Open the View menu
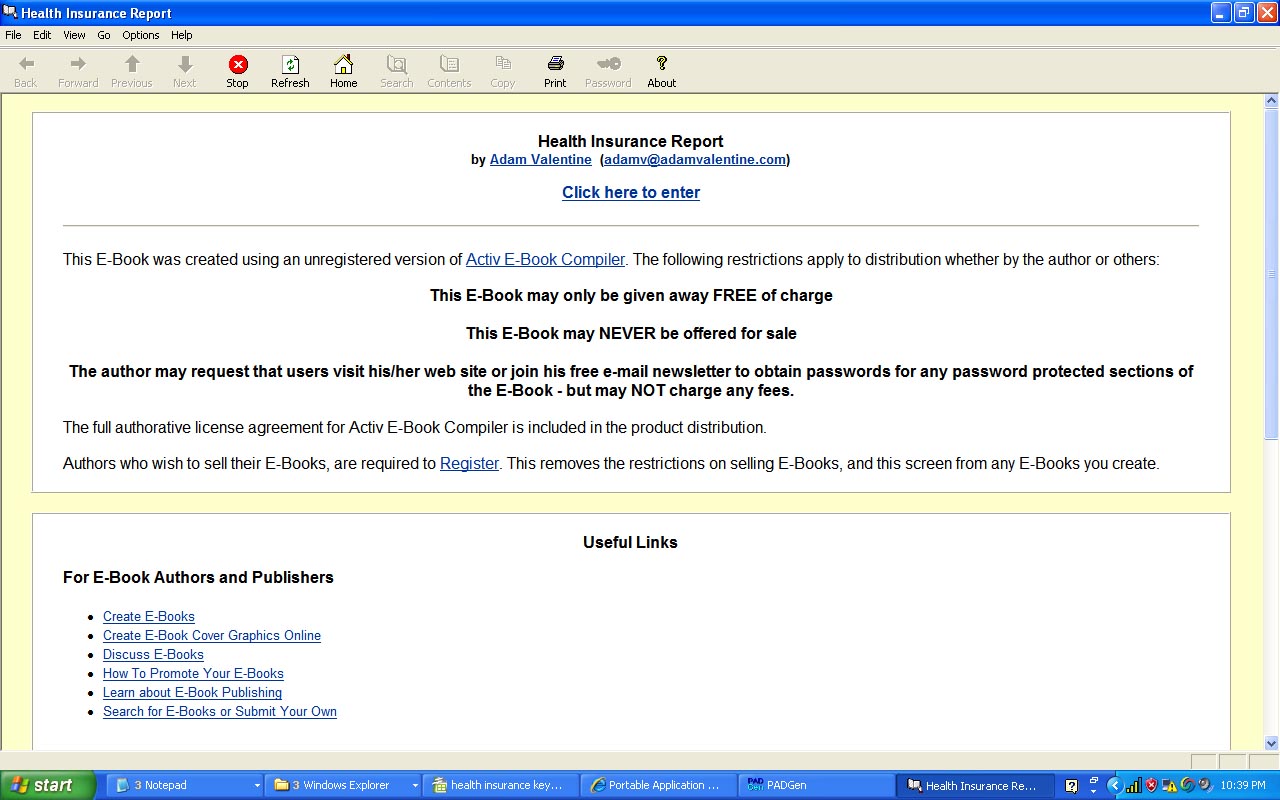Screen dimensions: 1280x800 click(x=74, y=35)
